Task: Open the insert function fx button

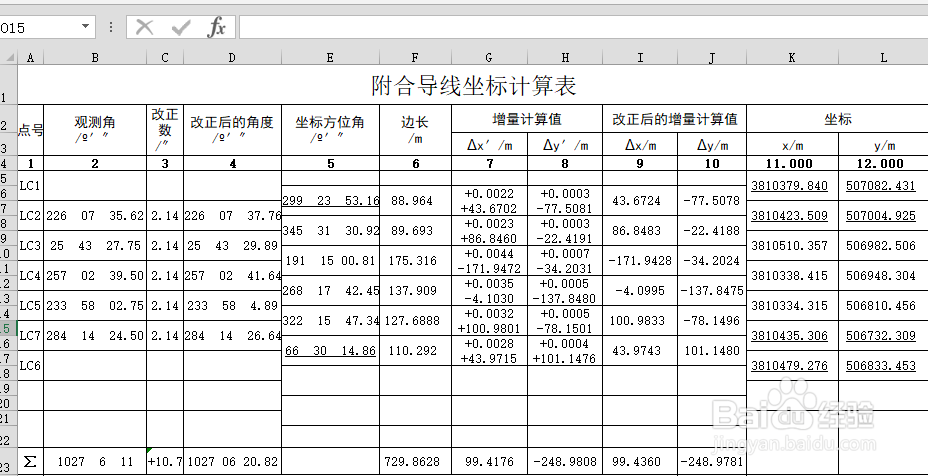Action: [x=217, y=27]
